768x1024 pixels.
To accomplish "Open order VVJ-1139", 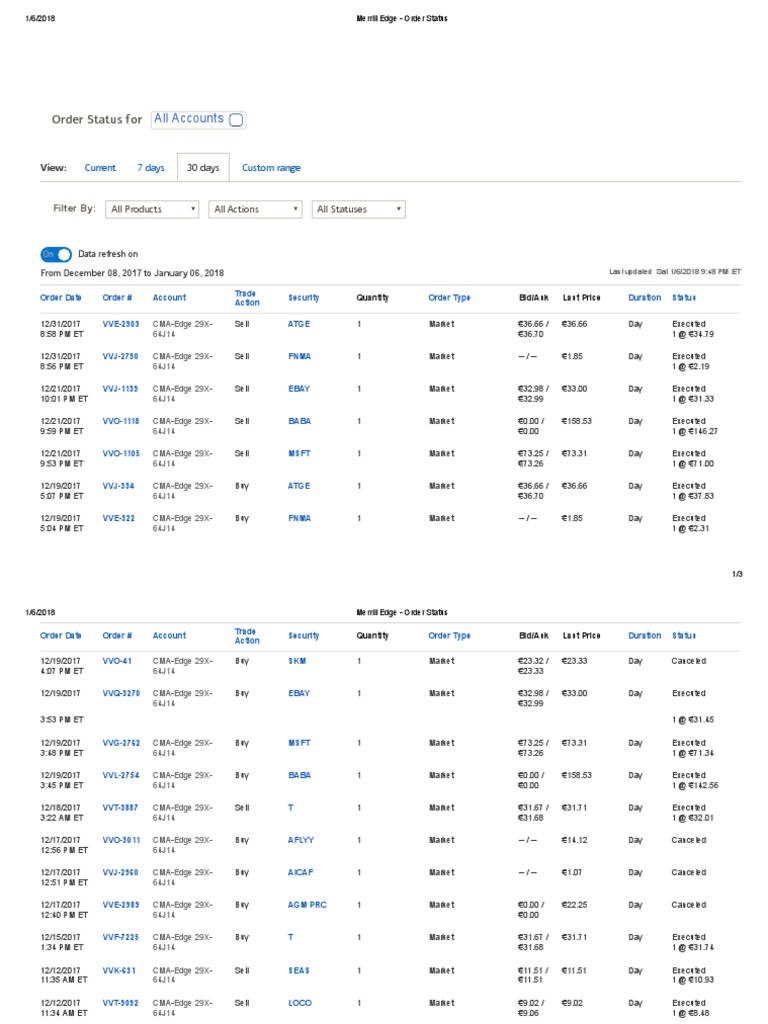I will tap(120, 389).
